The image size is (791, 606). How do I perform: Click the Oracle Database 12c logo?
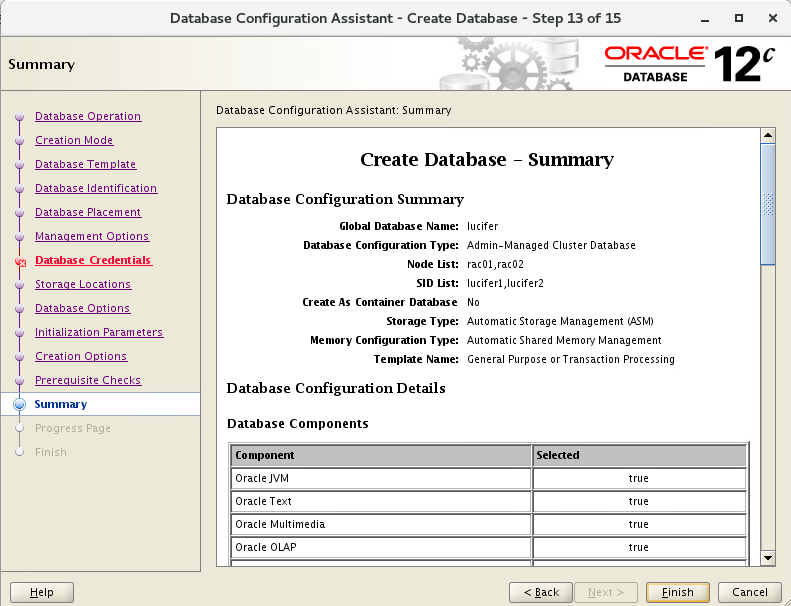(689, 64)
